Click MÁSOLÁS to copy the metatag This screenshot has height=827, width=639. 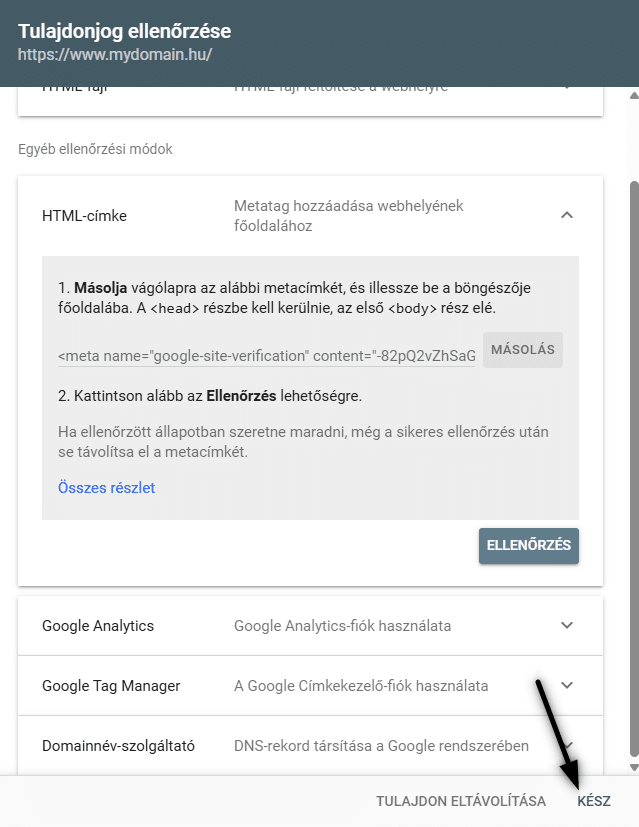(522, 349)
